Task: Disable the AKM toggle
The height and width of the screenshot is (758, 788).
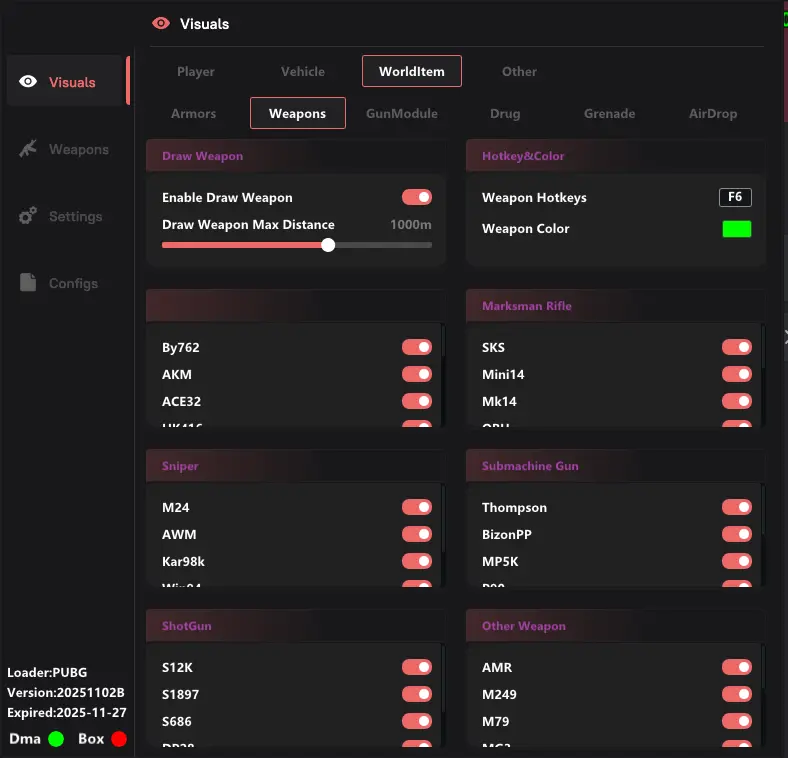Action: [x=417, y=374]
